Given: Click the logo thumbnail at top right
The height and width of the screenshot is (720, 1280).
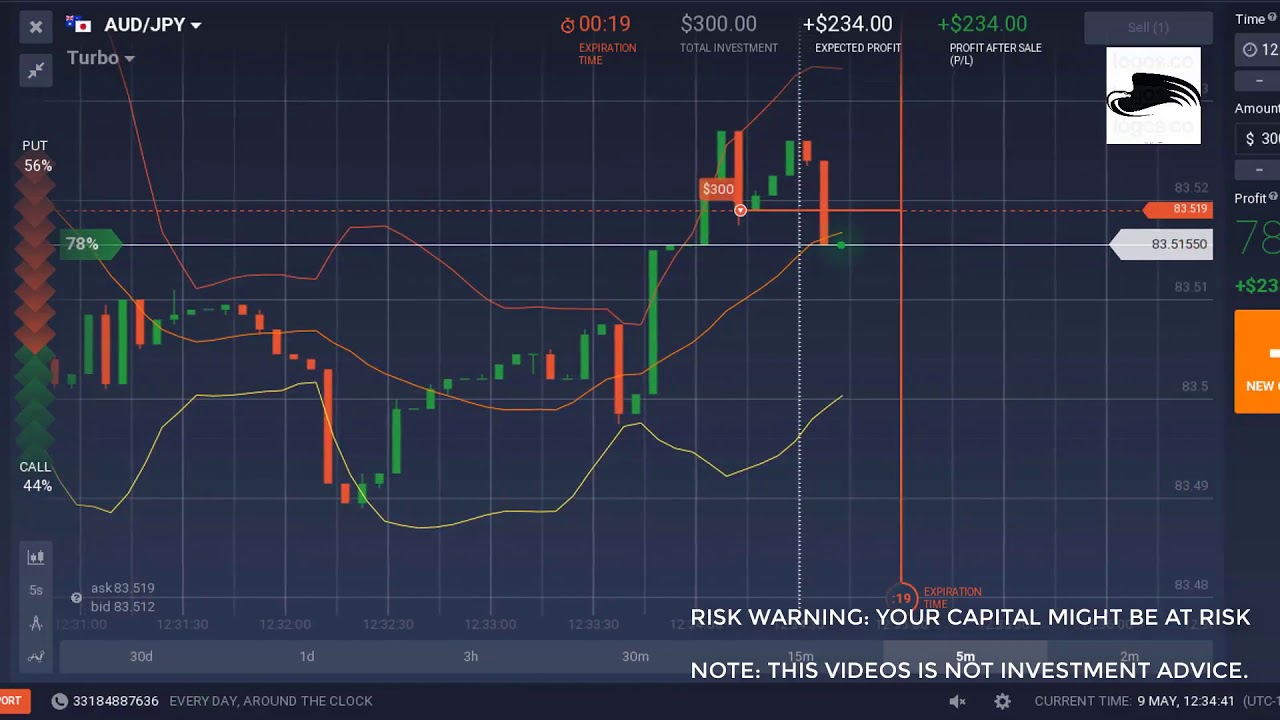Looking at the screenshot, I should click(1153, 95).
